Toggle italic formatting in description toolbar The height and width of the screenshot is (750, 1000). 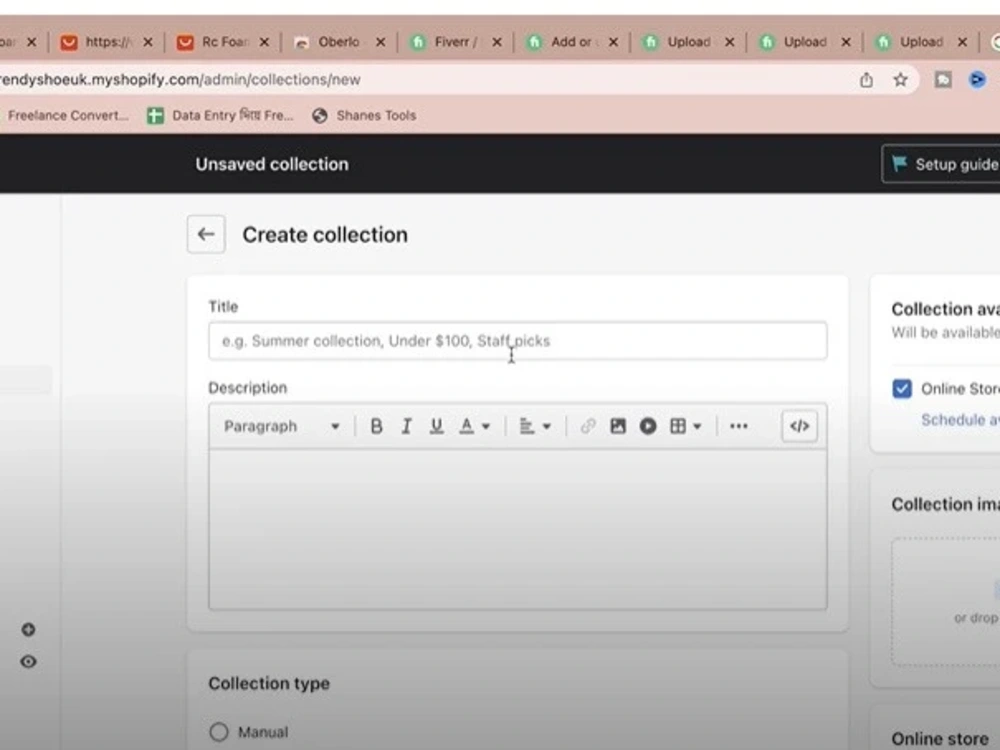(x=406, y=426)
